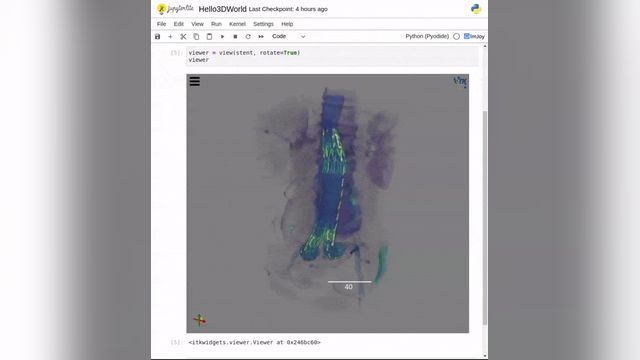Screen dimensions: 640x360
Task: Click the Python (Pyodide) kernel name
Action: [x=427, y=36]
